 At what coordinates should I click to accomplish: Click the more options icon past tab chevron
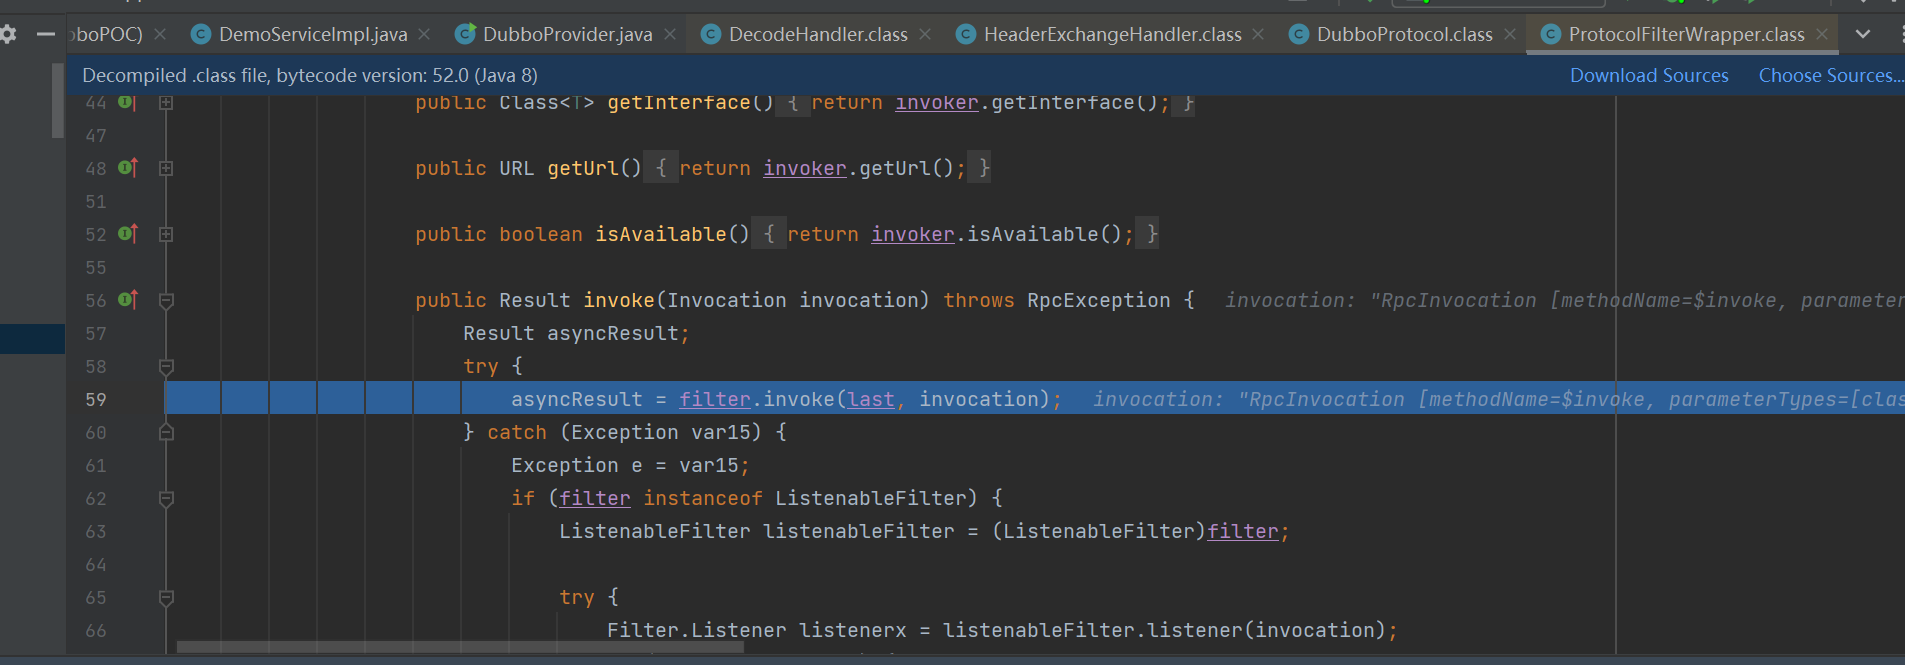(x=1901, y=34)
